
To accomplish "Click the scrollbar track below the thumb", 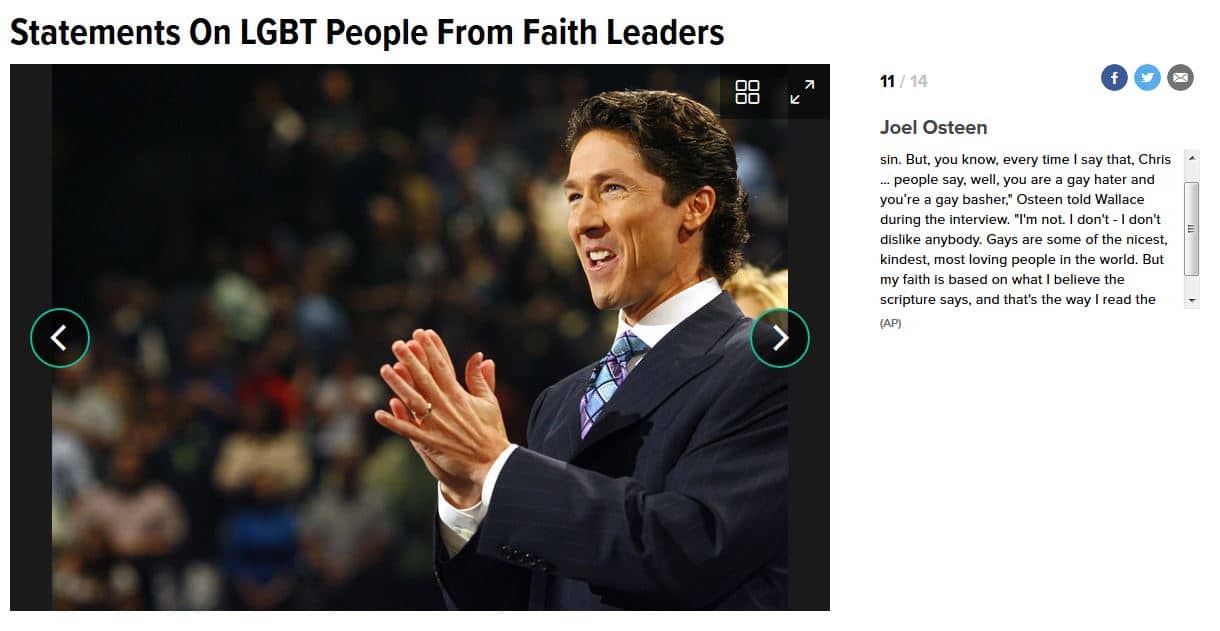I will [1191, 284].
